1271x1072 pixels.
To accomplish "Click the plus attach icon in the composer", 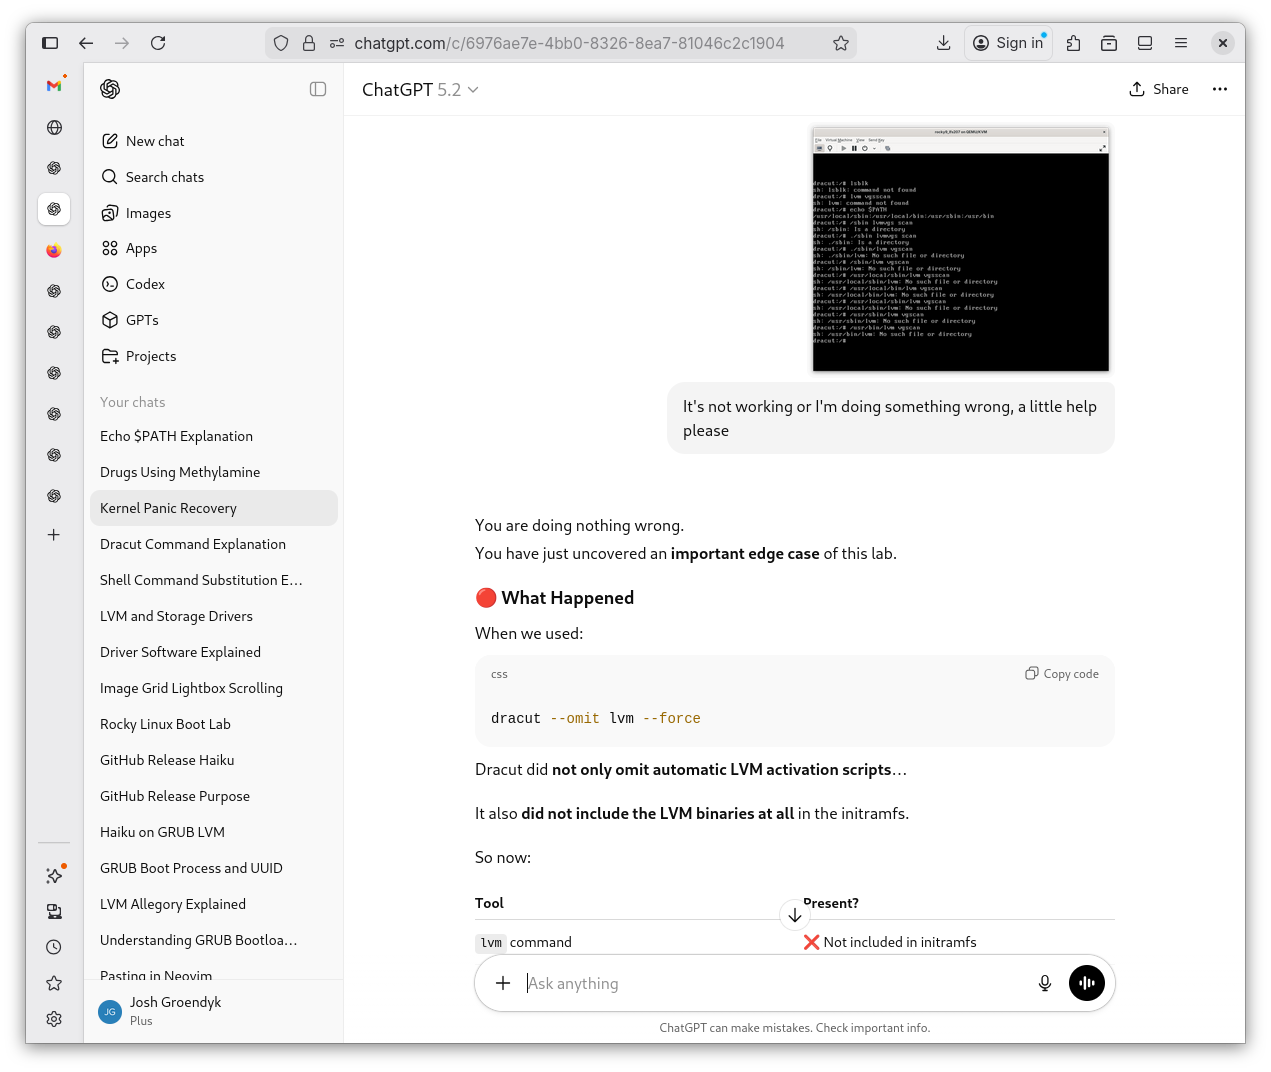I will tap(503, 983).
